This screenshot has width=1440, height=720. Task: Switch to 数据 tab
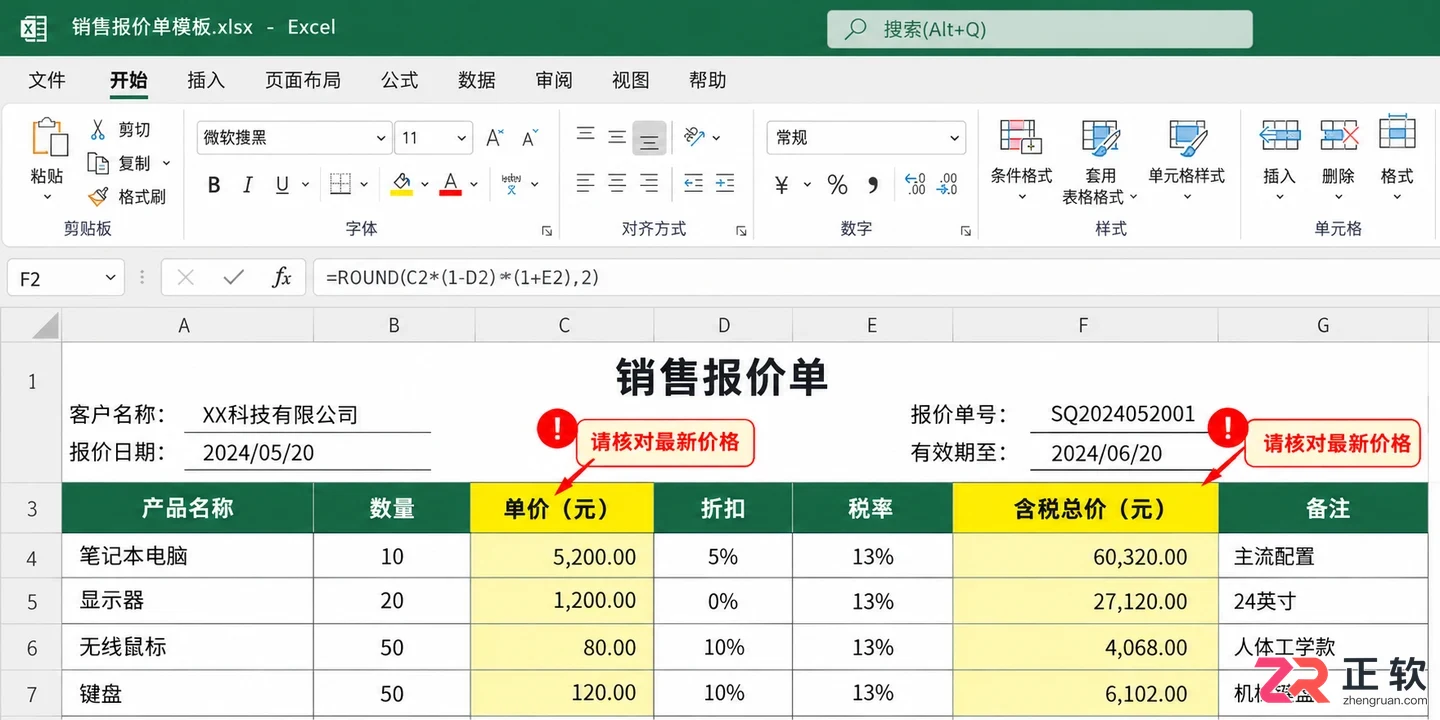[x=477, y=80]
